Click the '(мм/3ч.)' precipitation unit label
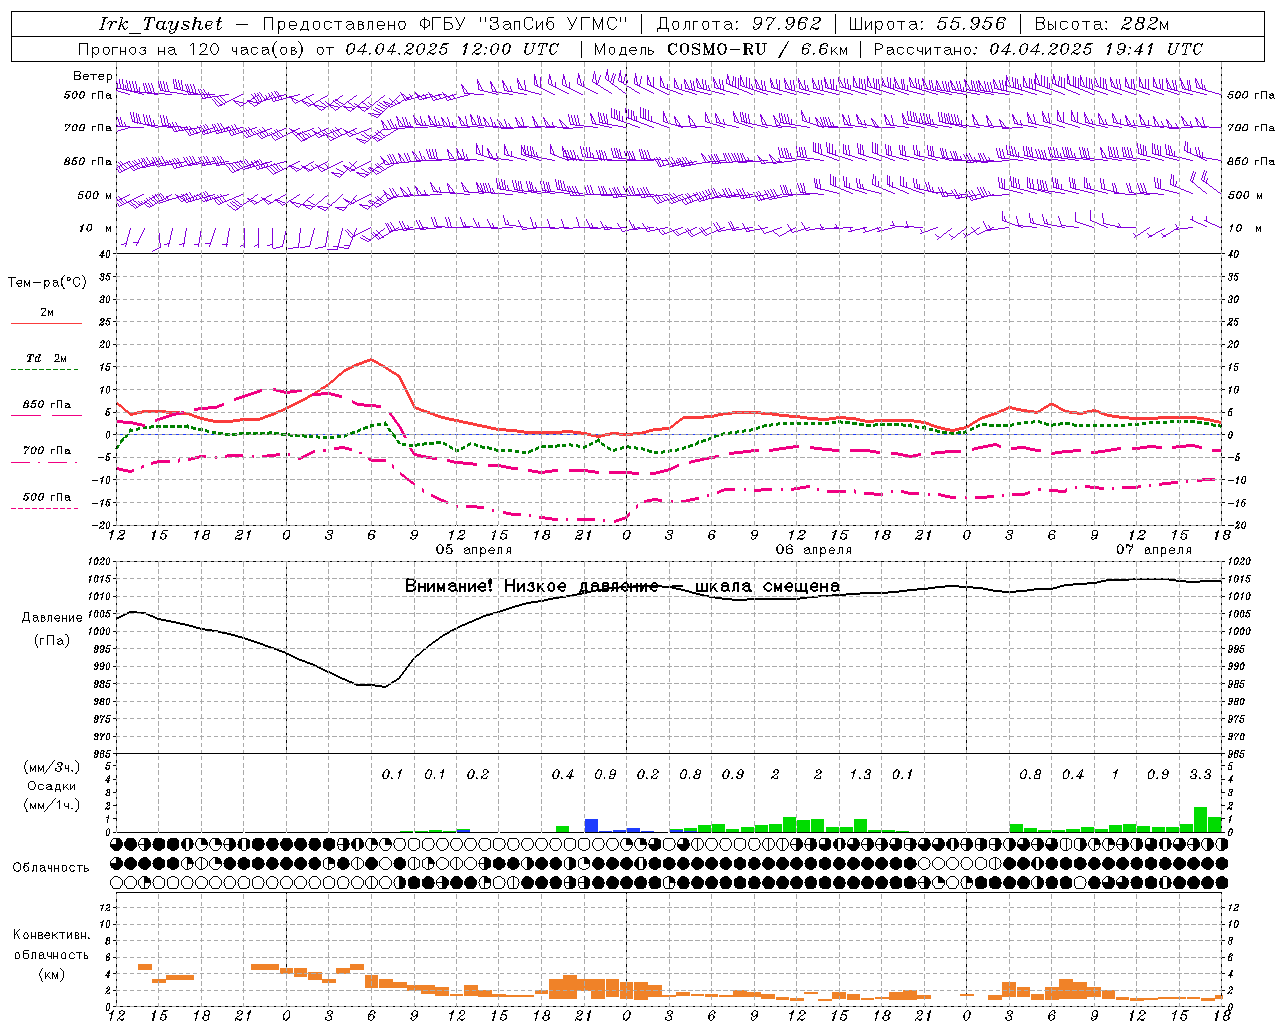This screenshot has width=1280, height=1024. click(x=52, y=767)
